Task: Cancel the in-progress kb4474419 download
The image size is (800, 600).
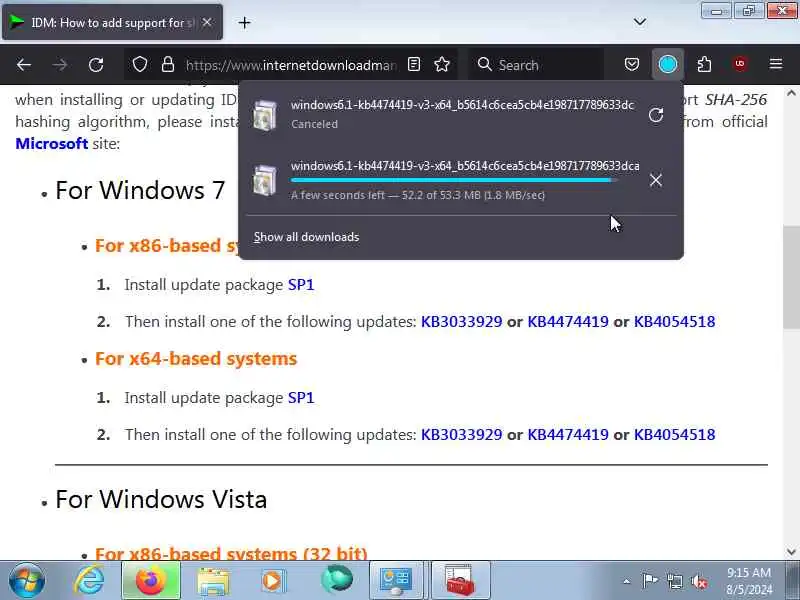Action: coord(656,180)
